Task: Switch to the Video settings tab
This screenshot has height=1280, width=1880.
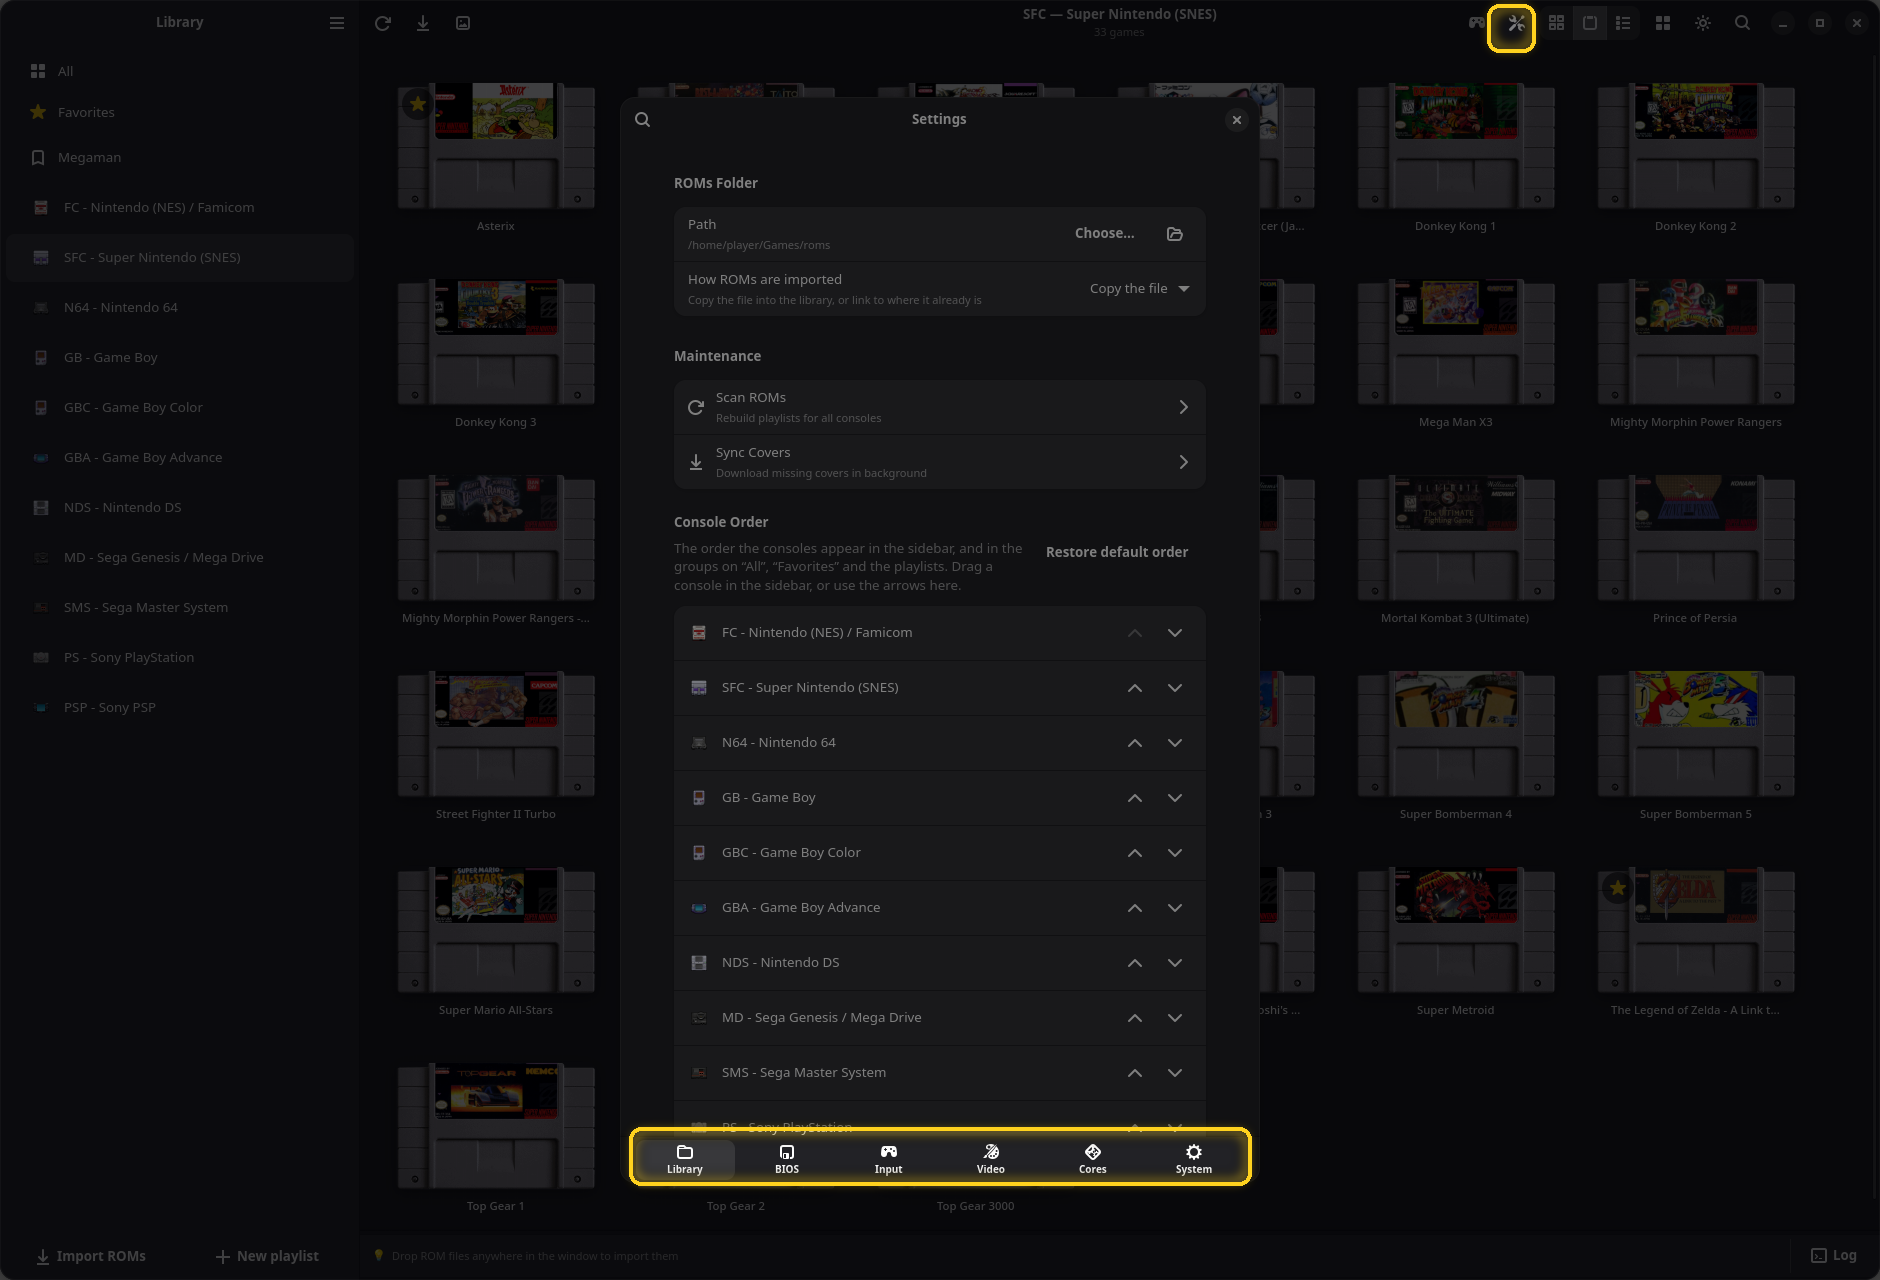Action: click(x=990, y=1159)
